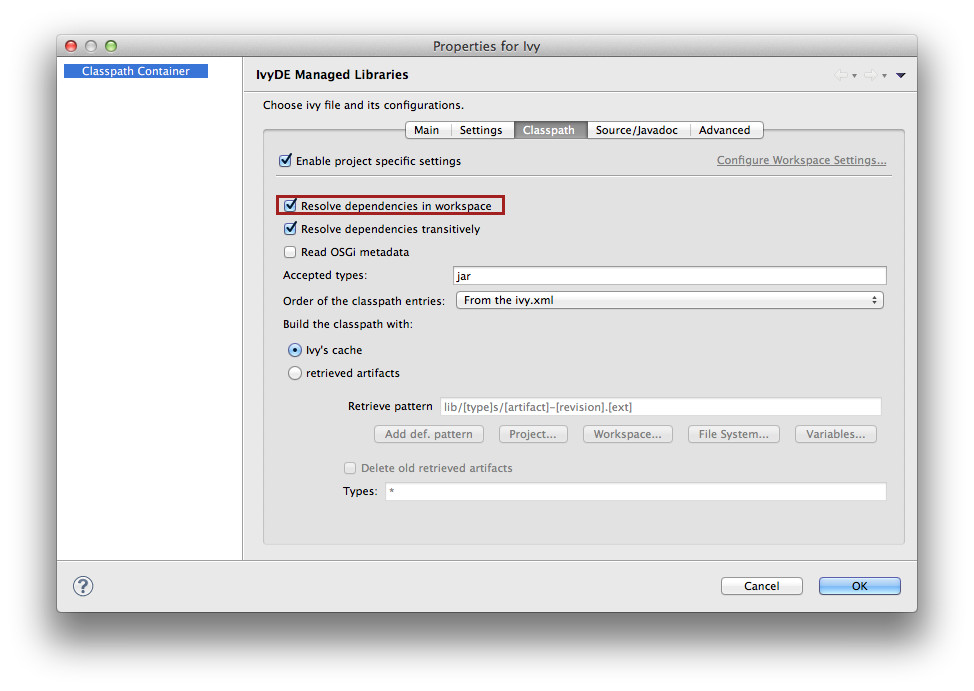The height and width of the screenshot is (691, 974).
Task: Select the Ivy's cache radio button
Action: (x=295, y=350)
